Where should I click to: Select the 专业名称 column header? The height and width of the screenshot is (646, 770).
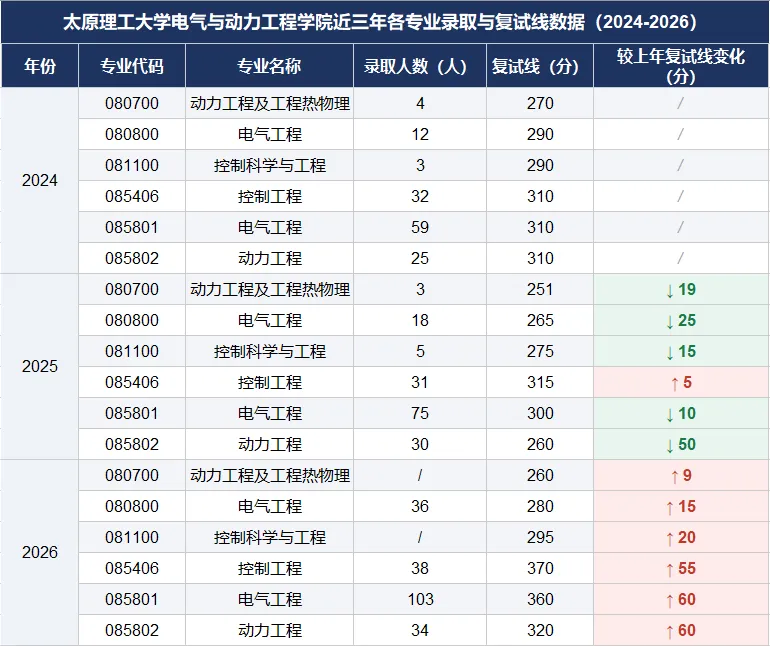(269, 66)
